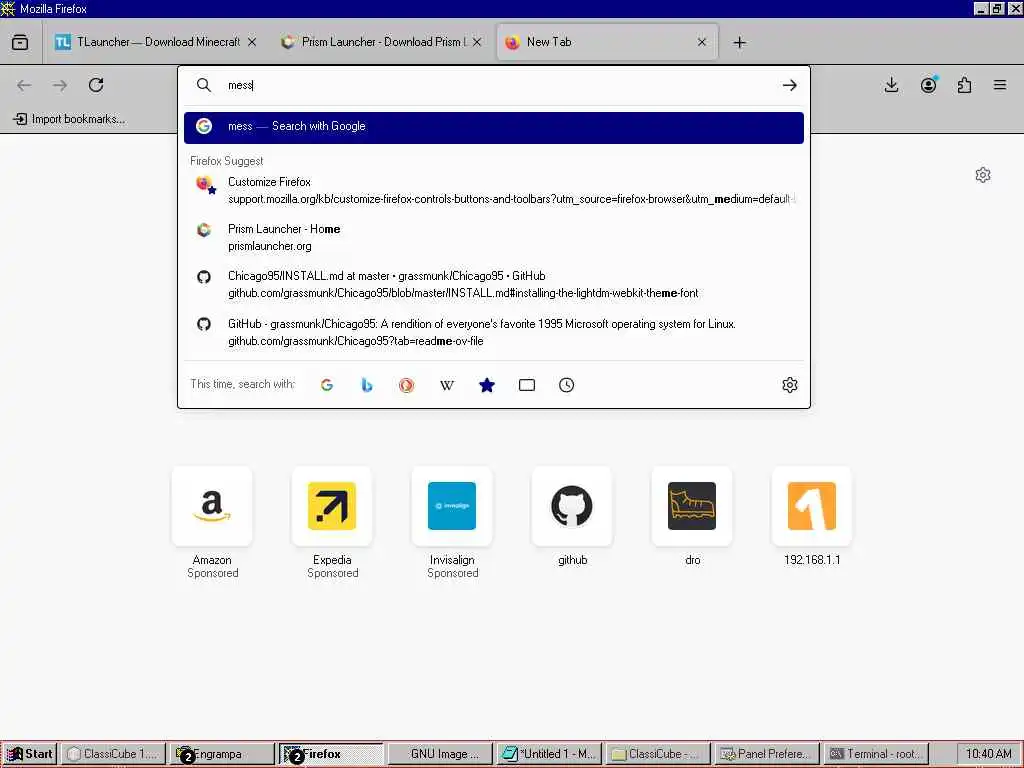Image resolution: width=1024 pixels, height=768 pixels.
Task: Click Import bookmarks button
Action: tap(69, 119)
